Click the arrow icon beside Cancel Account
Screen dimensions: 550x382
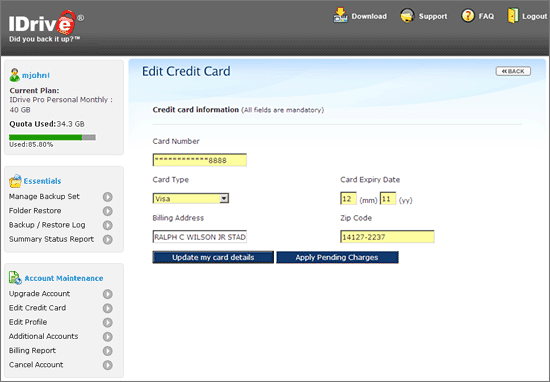coord(108,365)
